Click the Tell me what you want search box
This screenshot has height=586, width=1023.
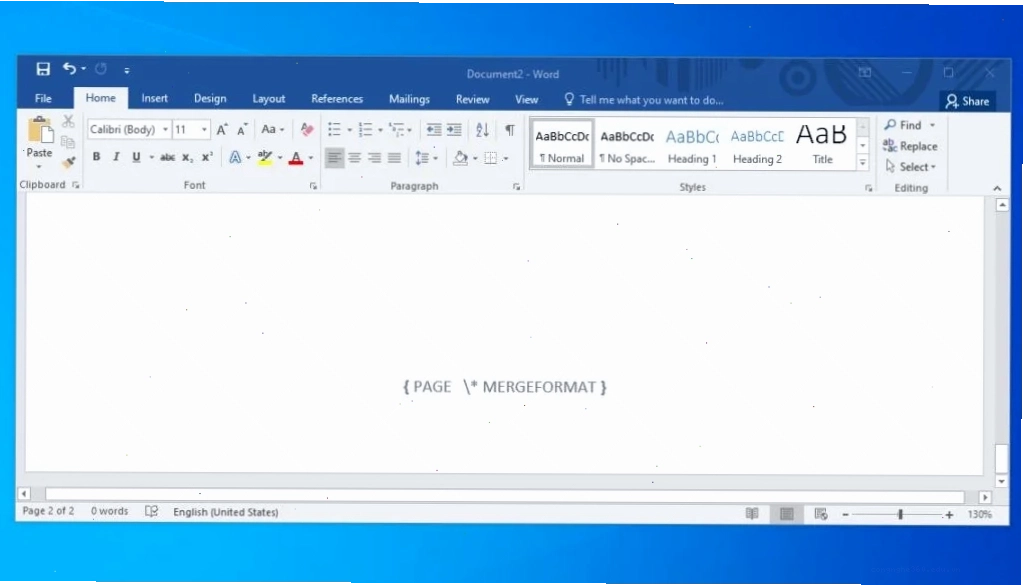(644, 100)
